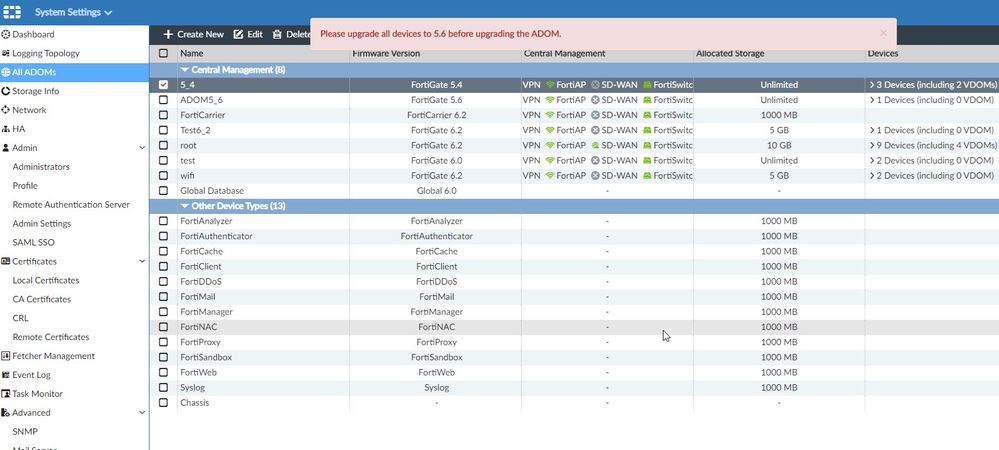Sort by Firmware Version column header
999x450 pixels.
386,54
